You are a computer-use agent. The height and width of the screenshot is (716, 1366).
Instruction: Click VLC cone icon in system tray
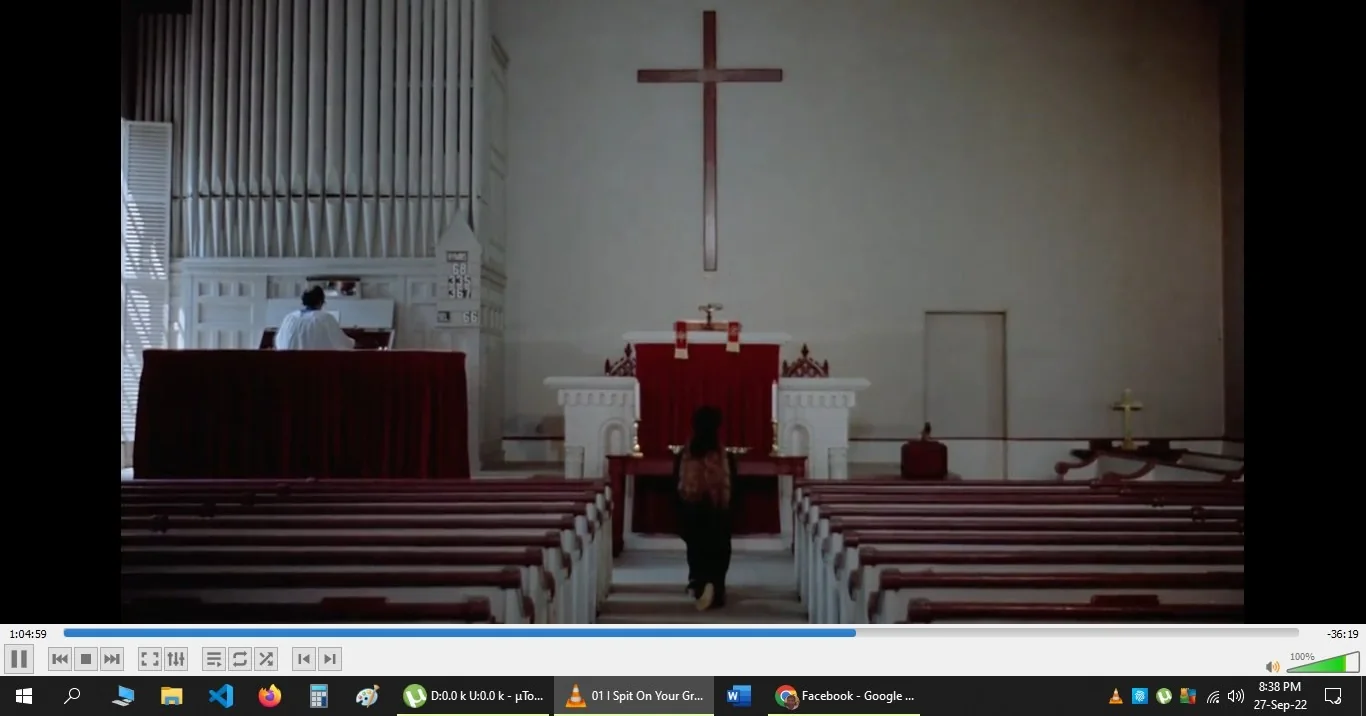pos(1116,696)
